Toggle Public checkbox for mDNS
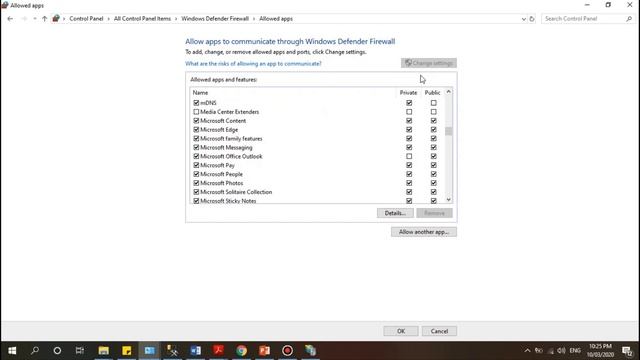This screenshot has height=360, width=640. point(433,103)
